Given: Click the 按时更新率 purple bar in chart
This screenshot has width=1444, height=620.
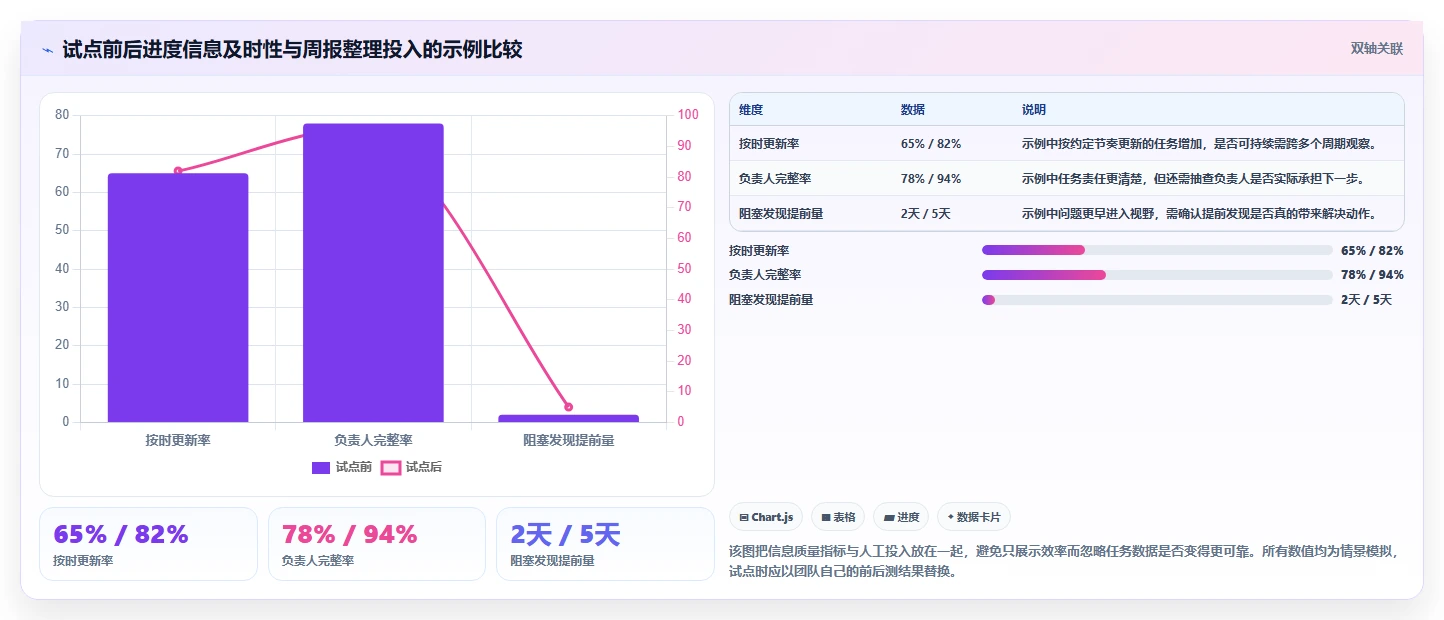Looking at the screenshot, I should [178, 298].
